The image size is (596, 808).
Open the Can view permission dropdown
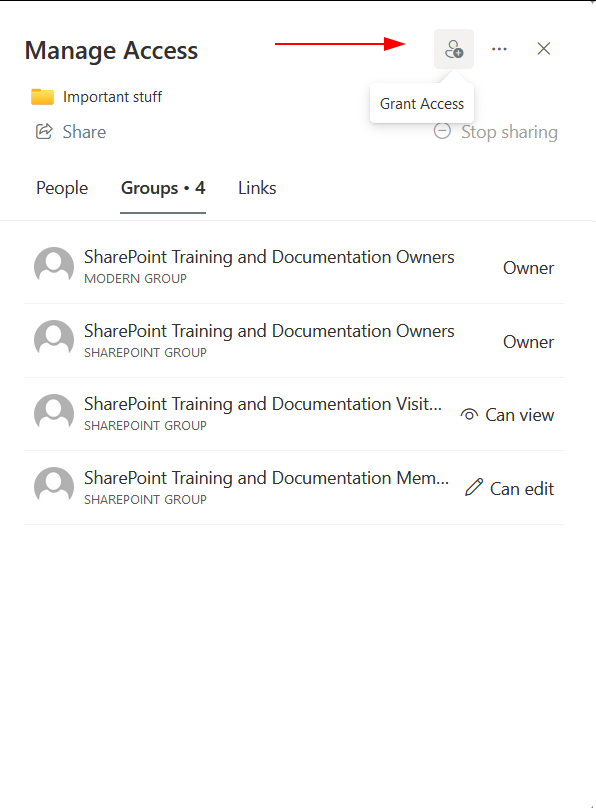(507, 415)
